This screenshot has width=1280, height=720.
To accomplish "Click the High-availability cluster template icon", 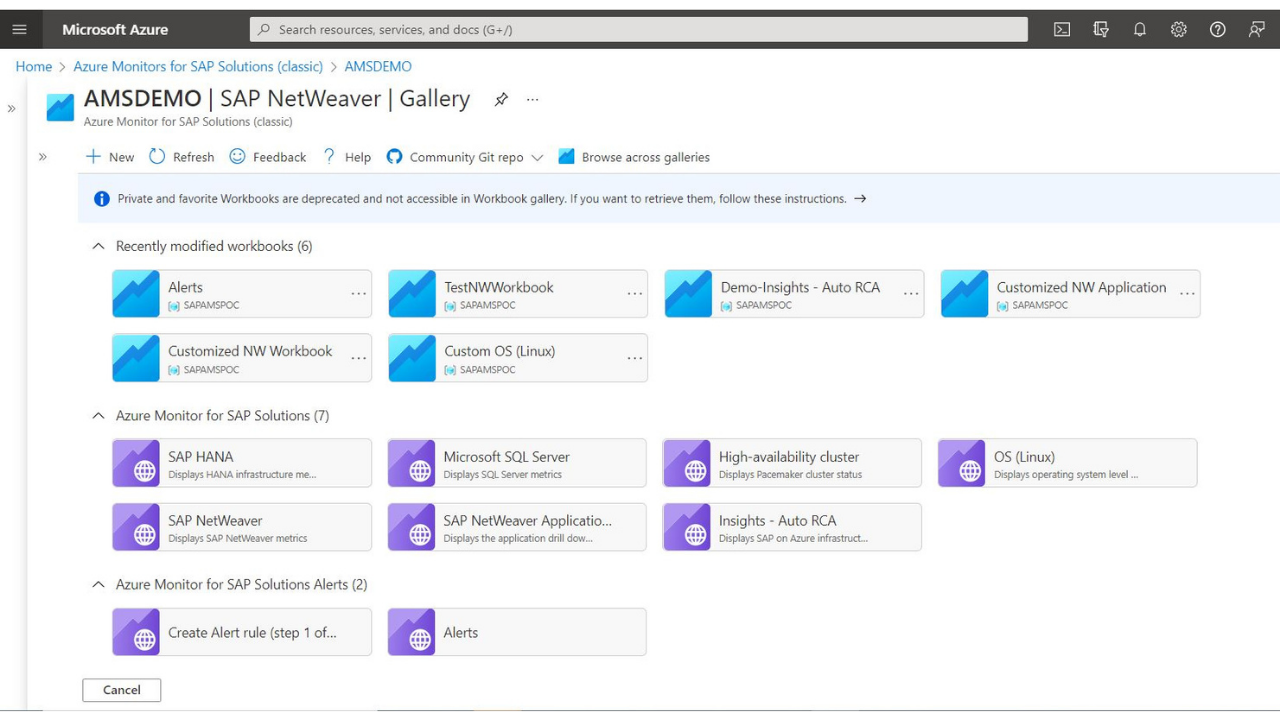I will click(687, 463).
